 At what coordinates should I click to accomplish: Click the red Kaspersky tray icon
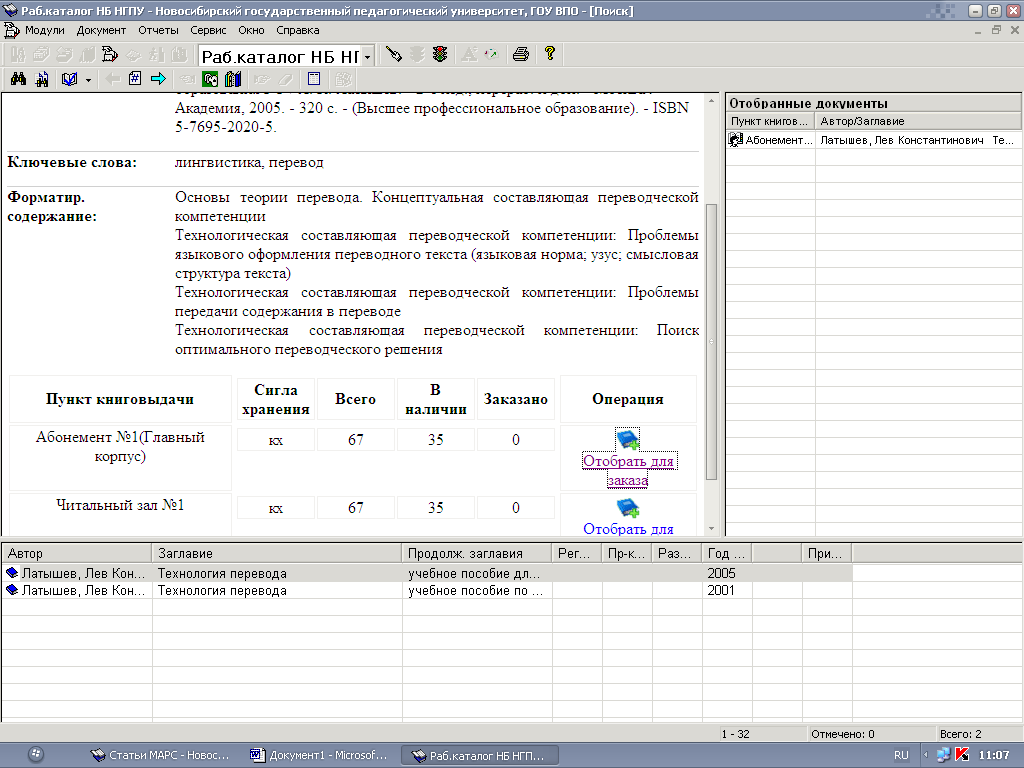[962, 755]
